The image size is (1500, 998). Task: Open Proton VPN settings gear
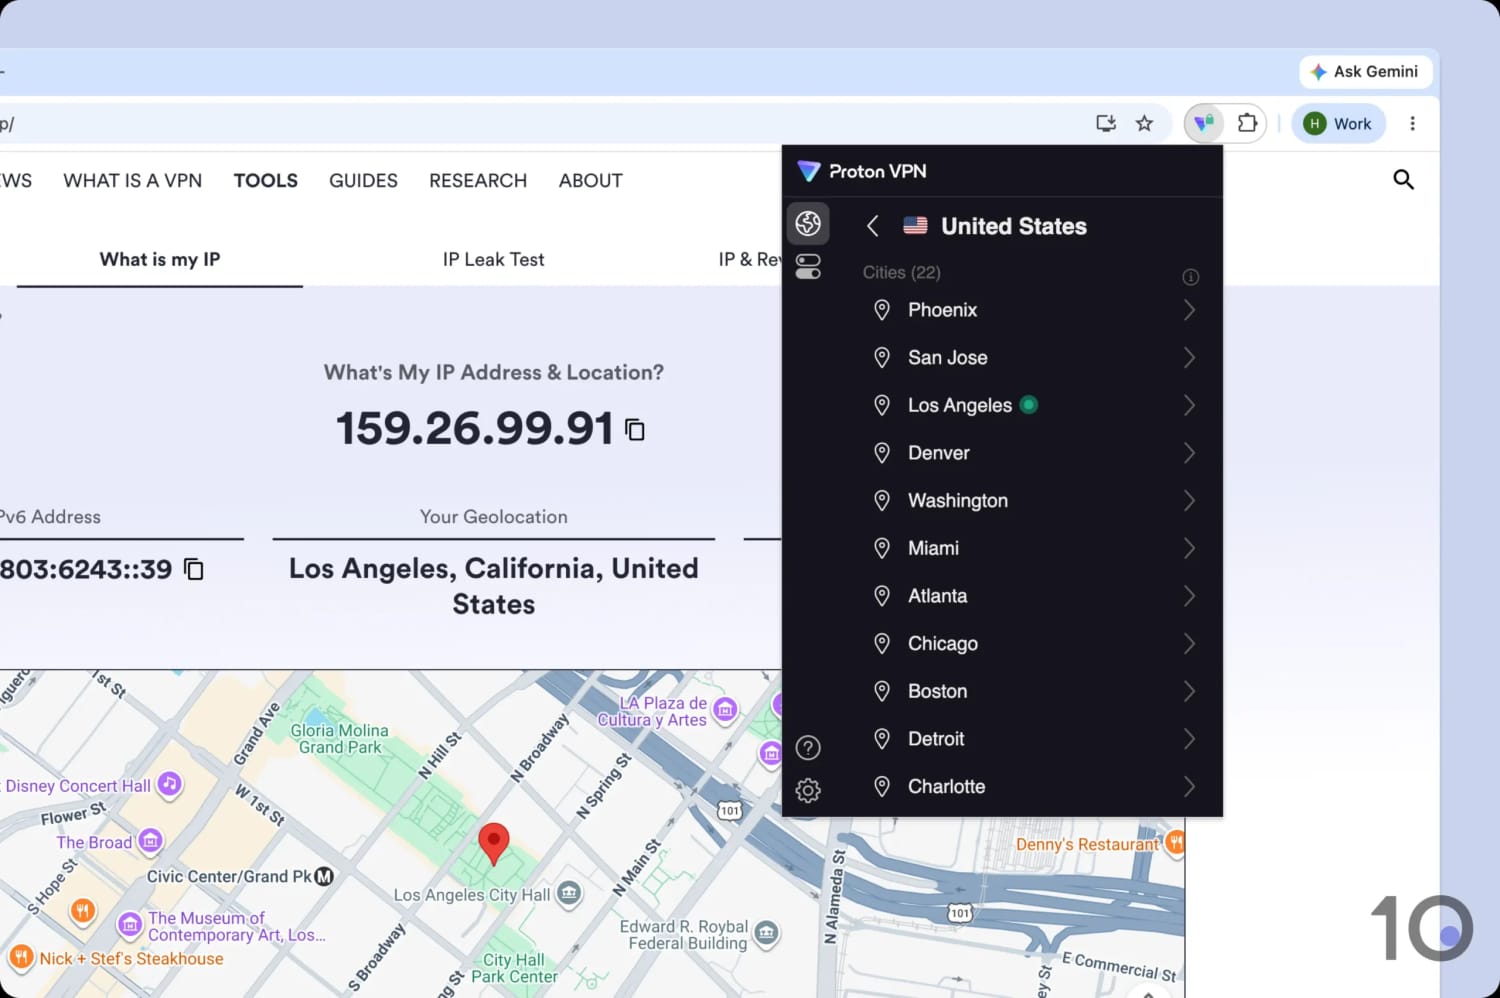point(808,791)
